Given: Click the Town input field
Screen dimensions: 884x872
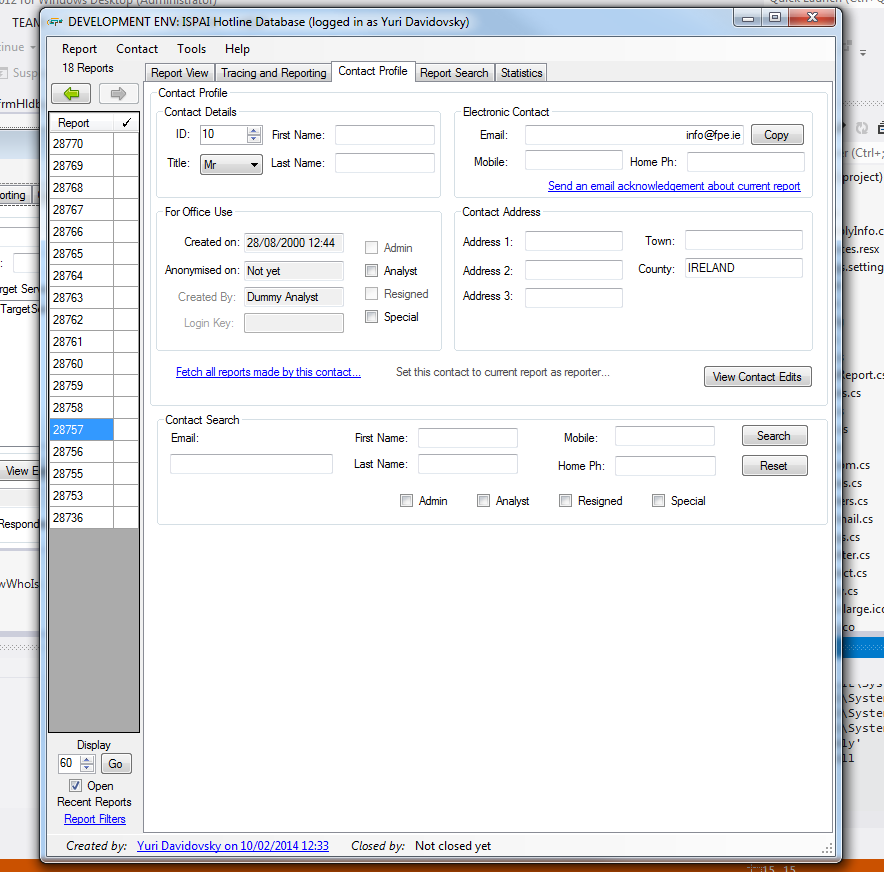Looking at the screenshot, I should (744, 240).
